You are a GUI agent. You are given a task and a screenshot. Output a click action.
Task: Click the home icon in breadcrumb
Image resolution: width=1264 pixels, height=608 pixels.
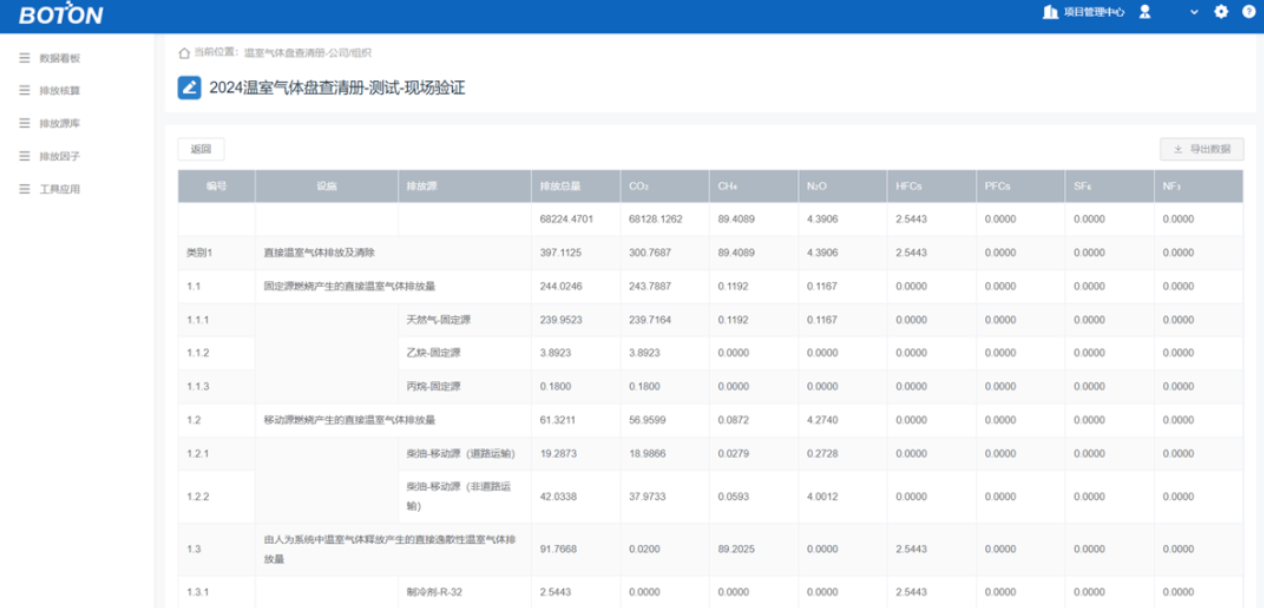184,52
